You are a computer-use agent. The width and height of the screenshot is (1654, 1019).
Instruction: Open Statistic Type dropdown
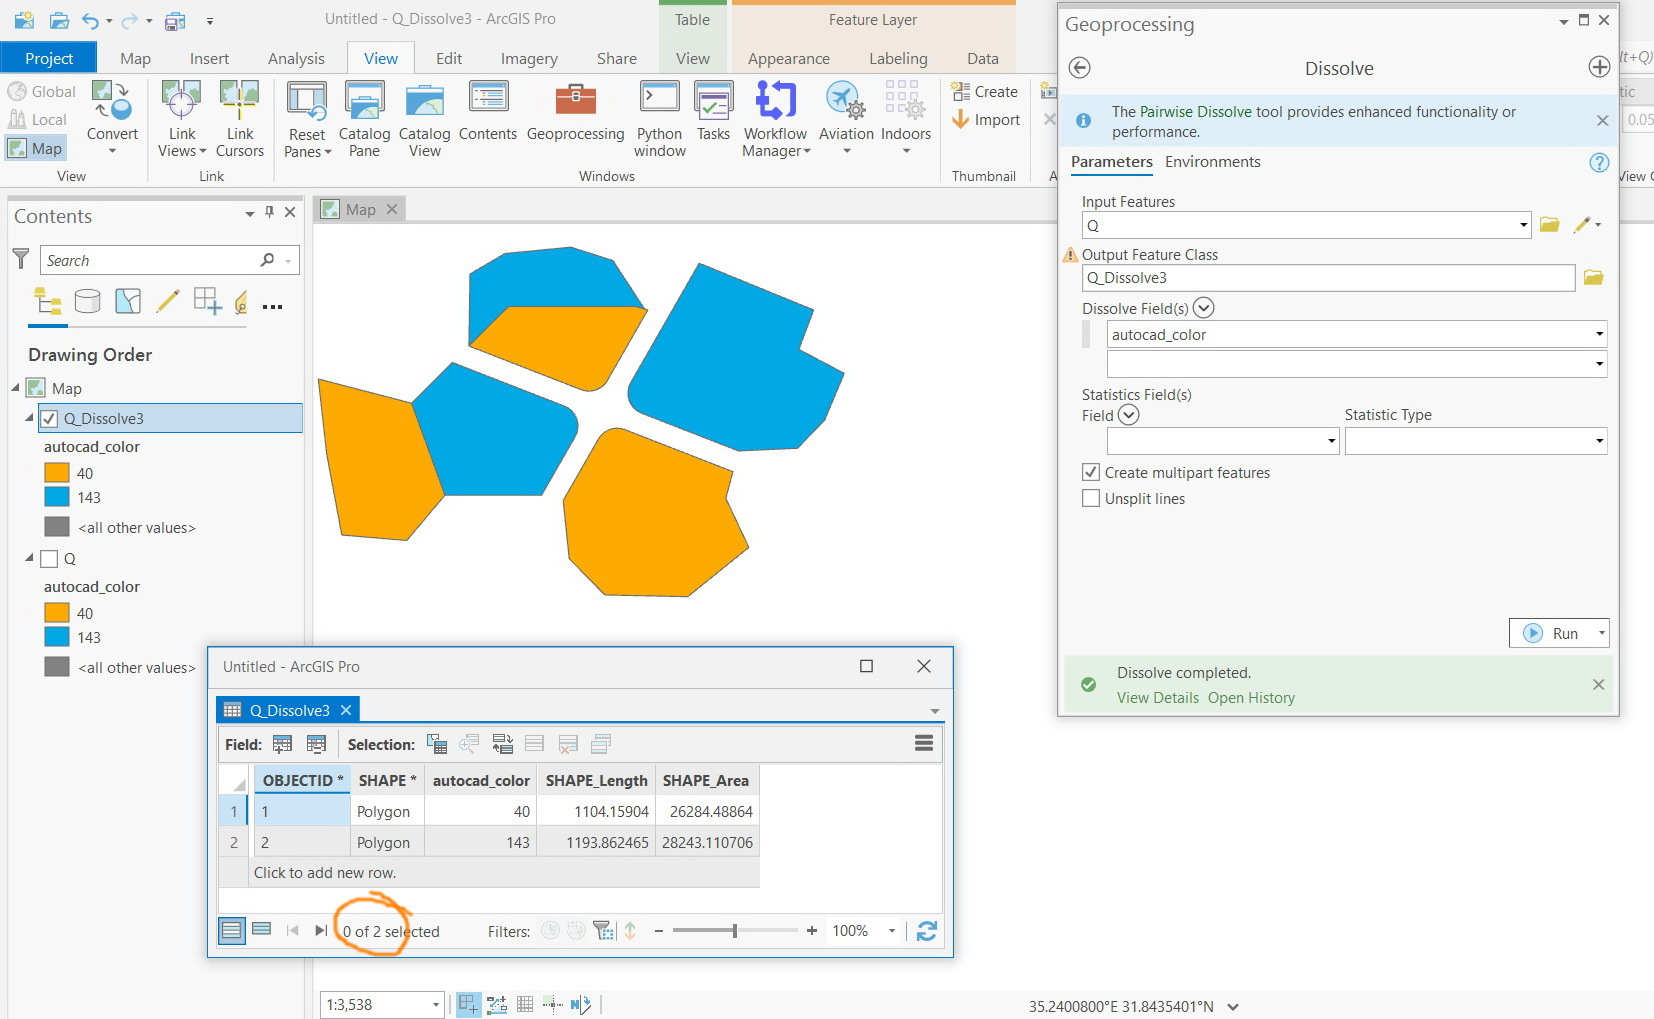tap(1599, 441)
